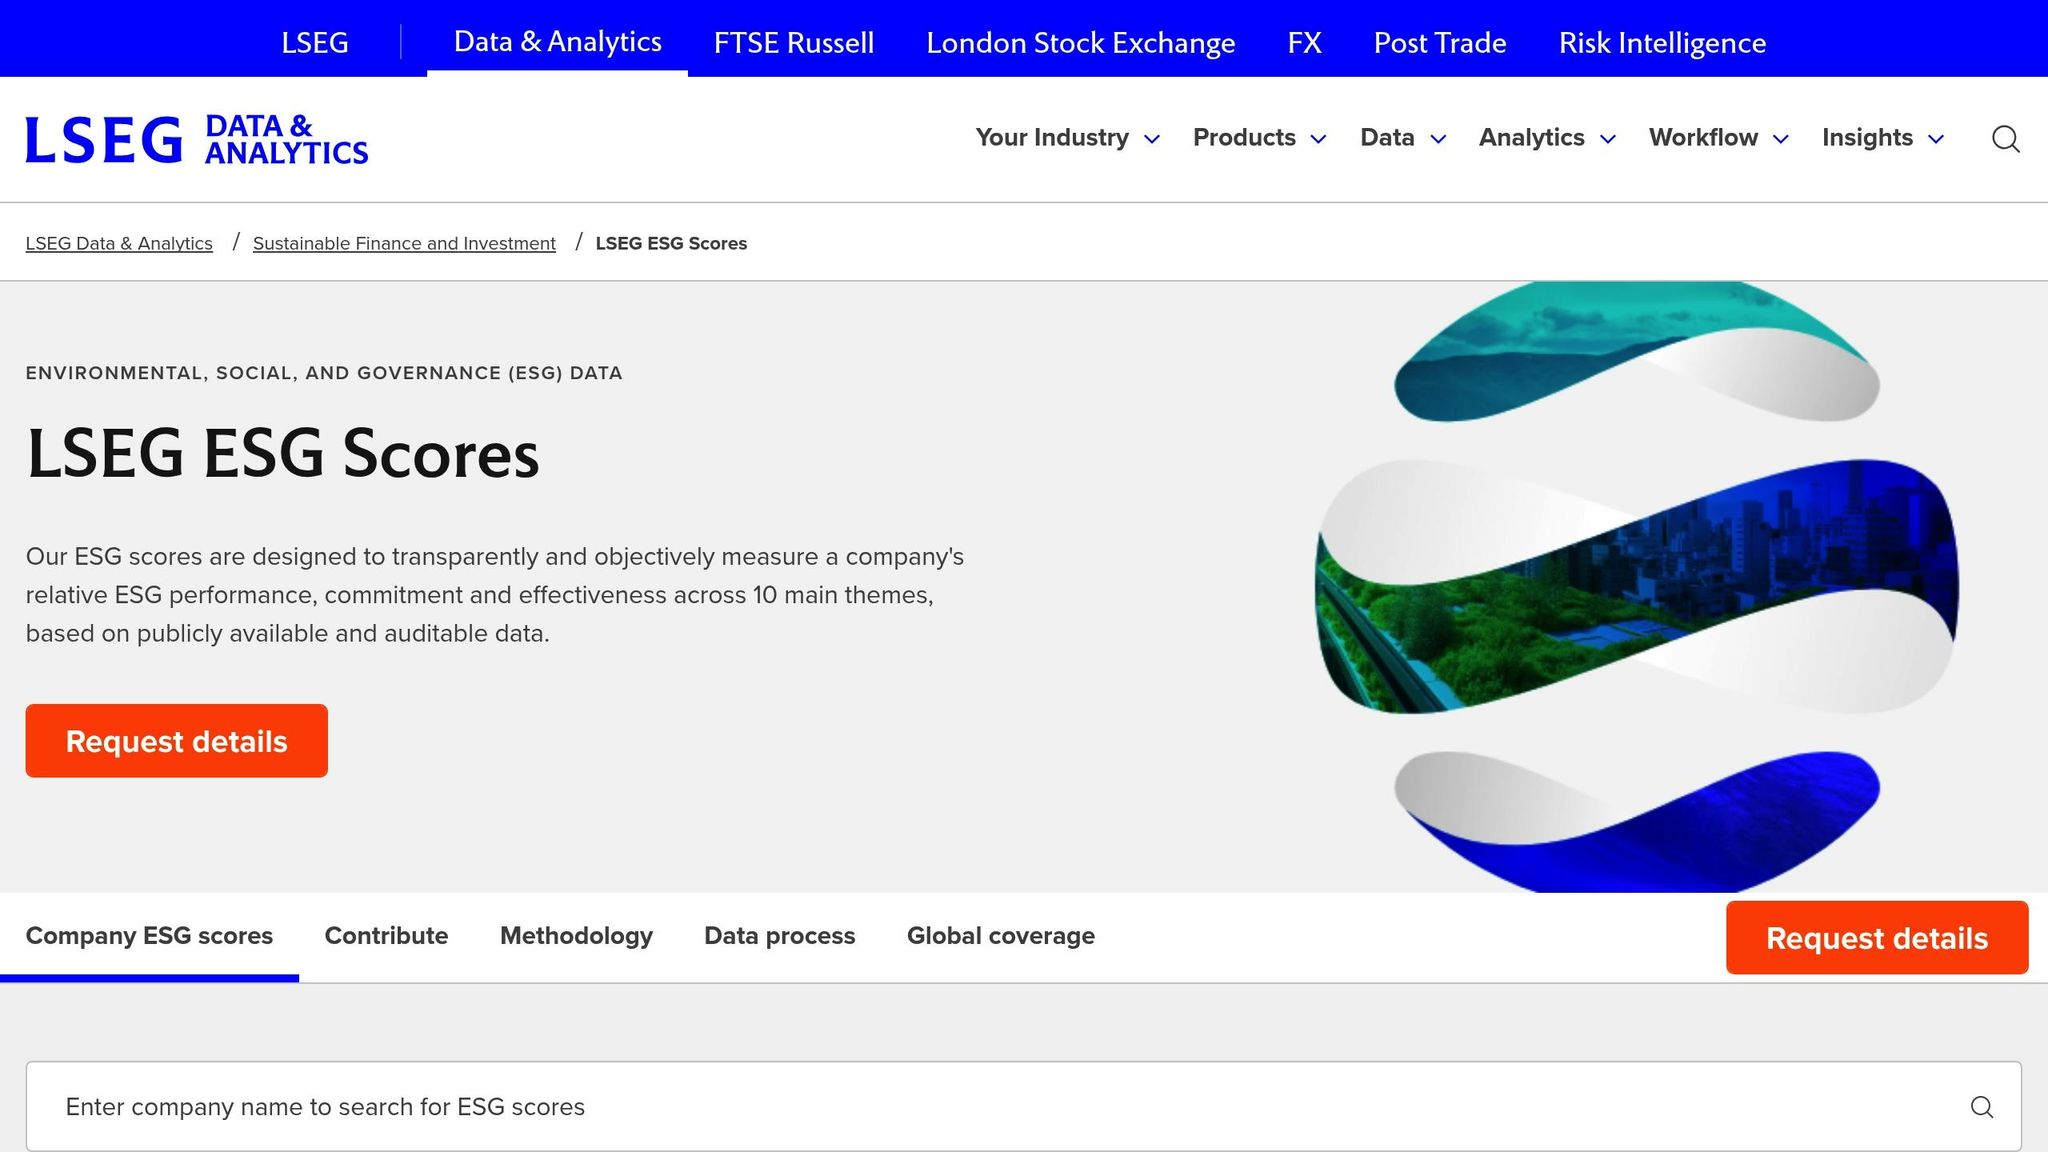Screen dimensions: 2048x1152
Task: Go to London Stock Exchange site link
Action: [x=1080, y=43]
